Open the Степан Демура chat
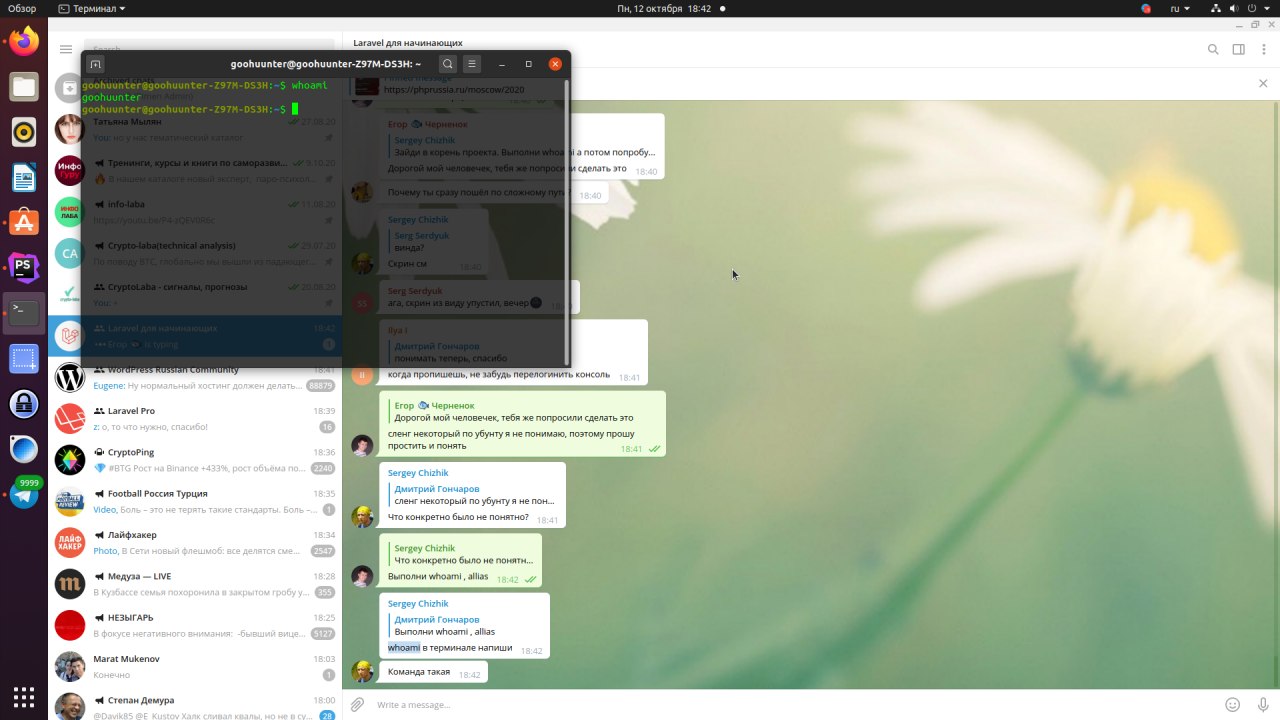Screen dimensions: 1280x720 (195, 704)
